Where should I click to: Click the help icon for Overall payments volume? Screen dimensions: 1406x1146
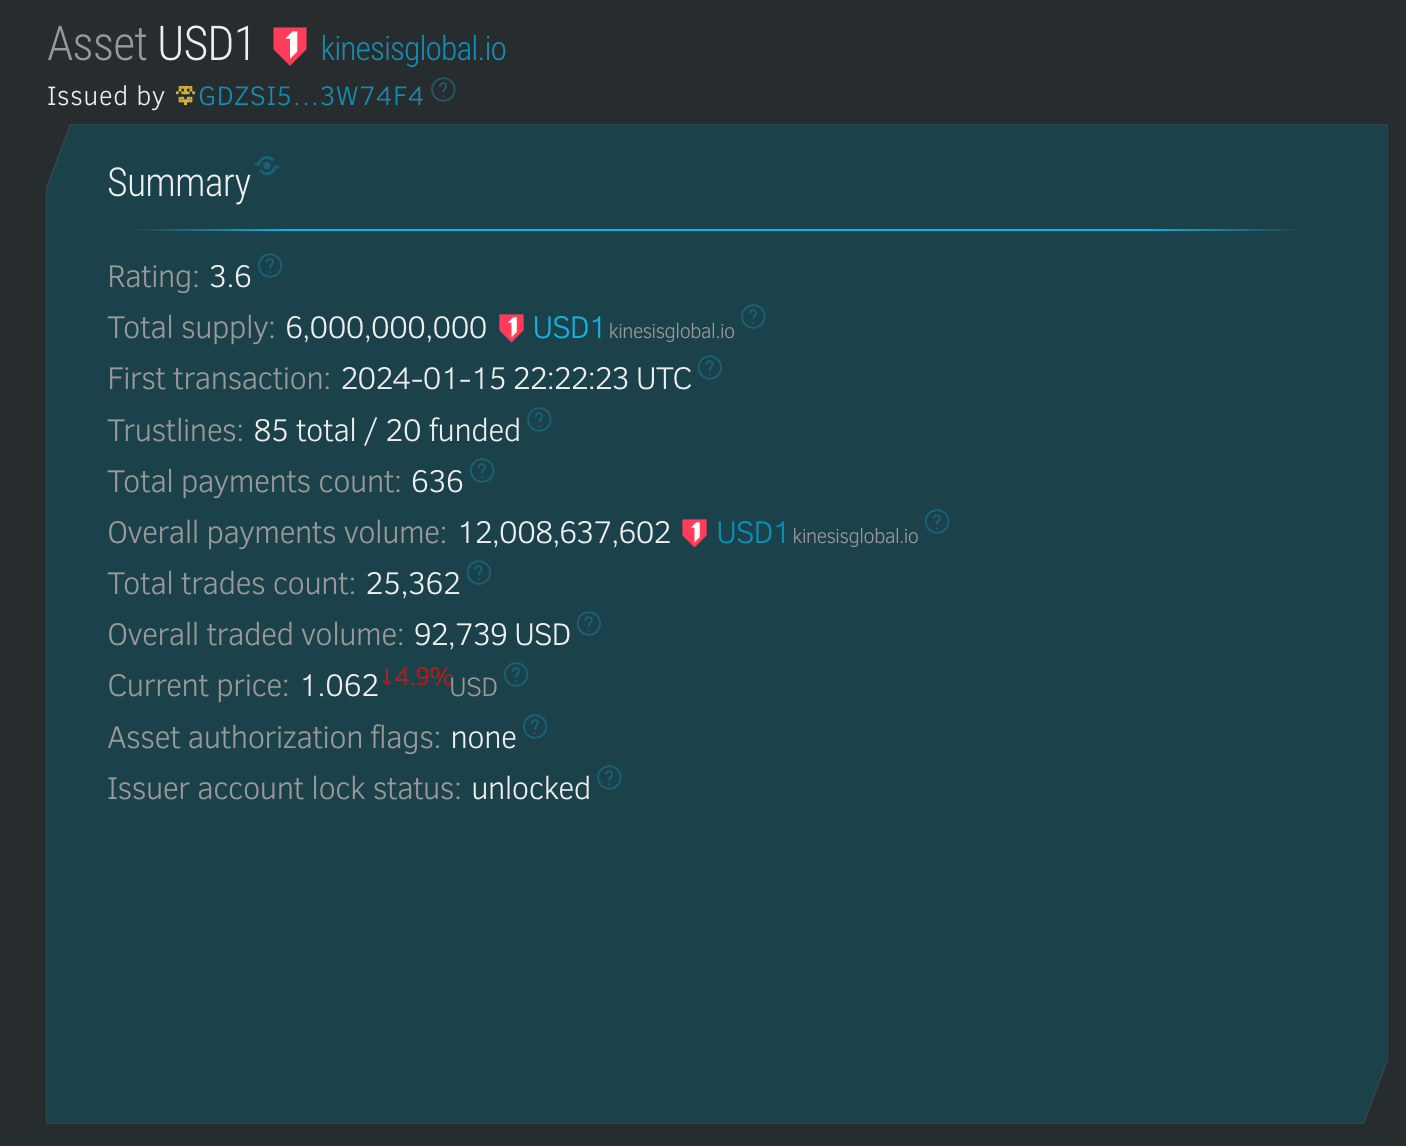(x=937, y=521)
